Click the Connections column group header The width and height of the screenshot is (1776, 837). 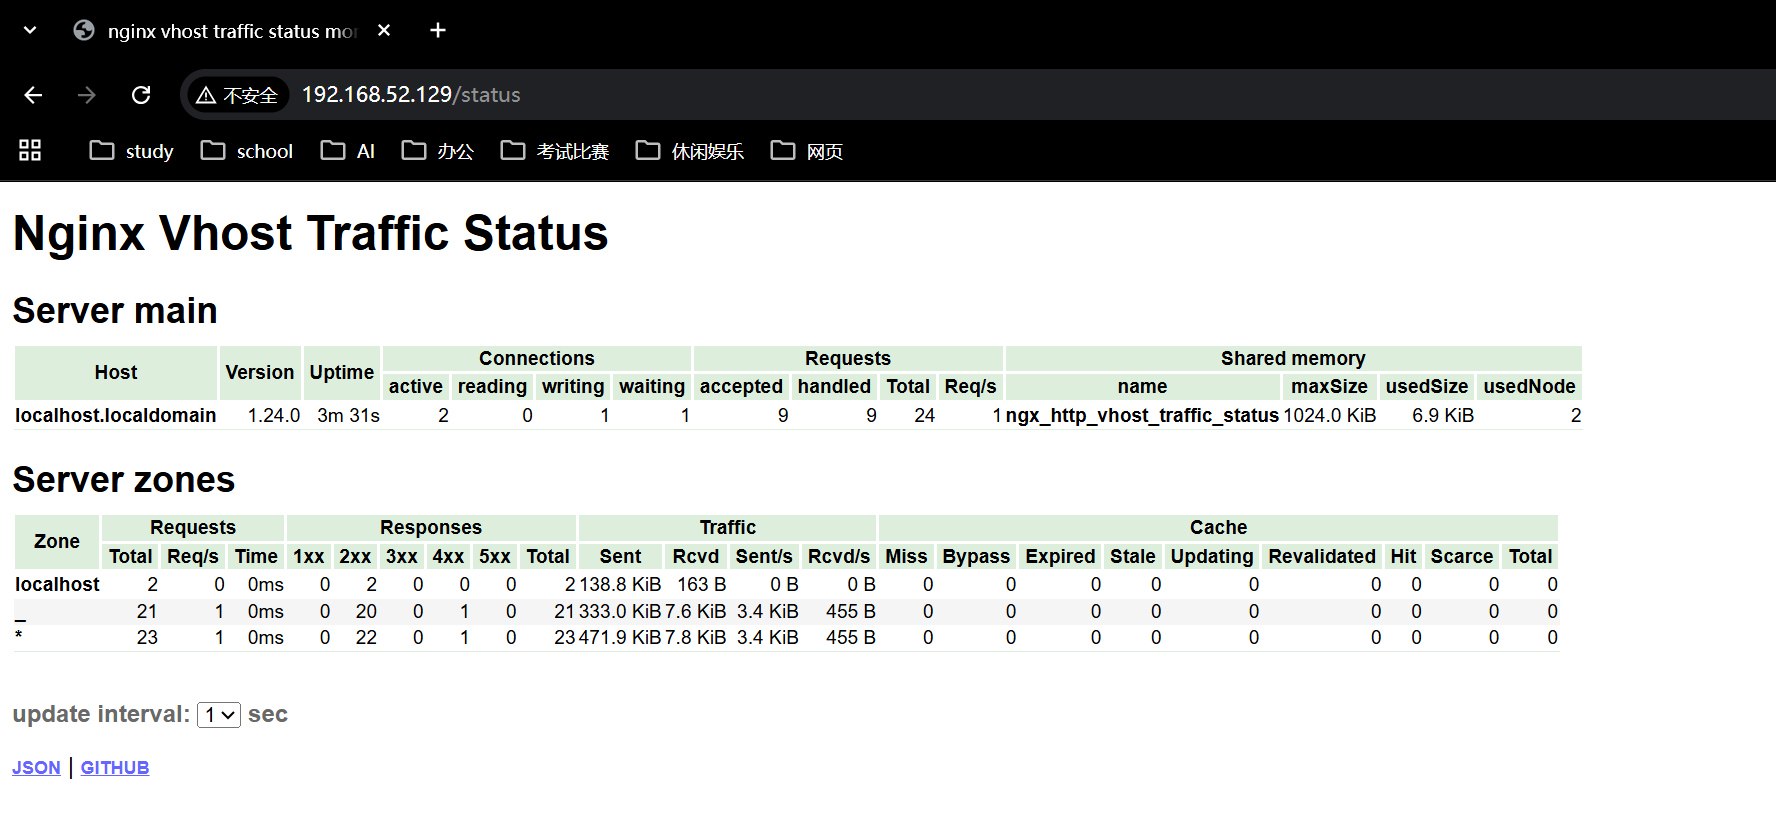537,358
